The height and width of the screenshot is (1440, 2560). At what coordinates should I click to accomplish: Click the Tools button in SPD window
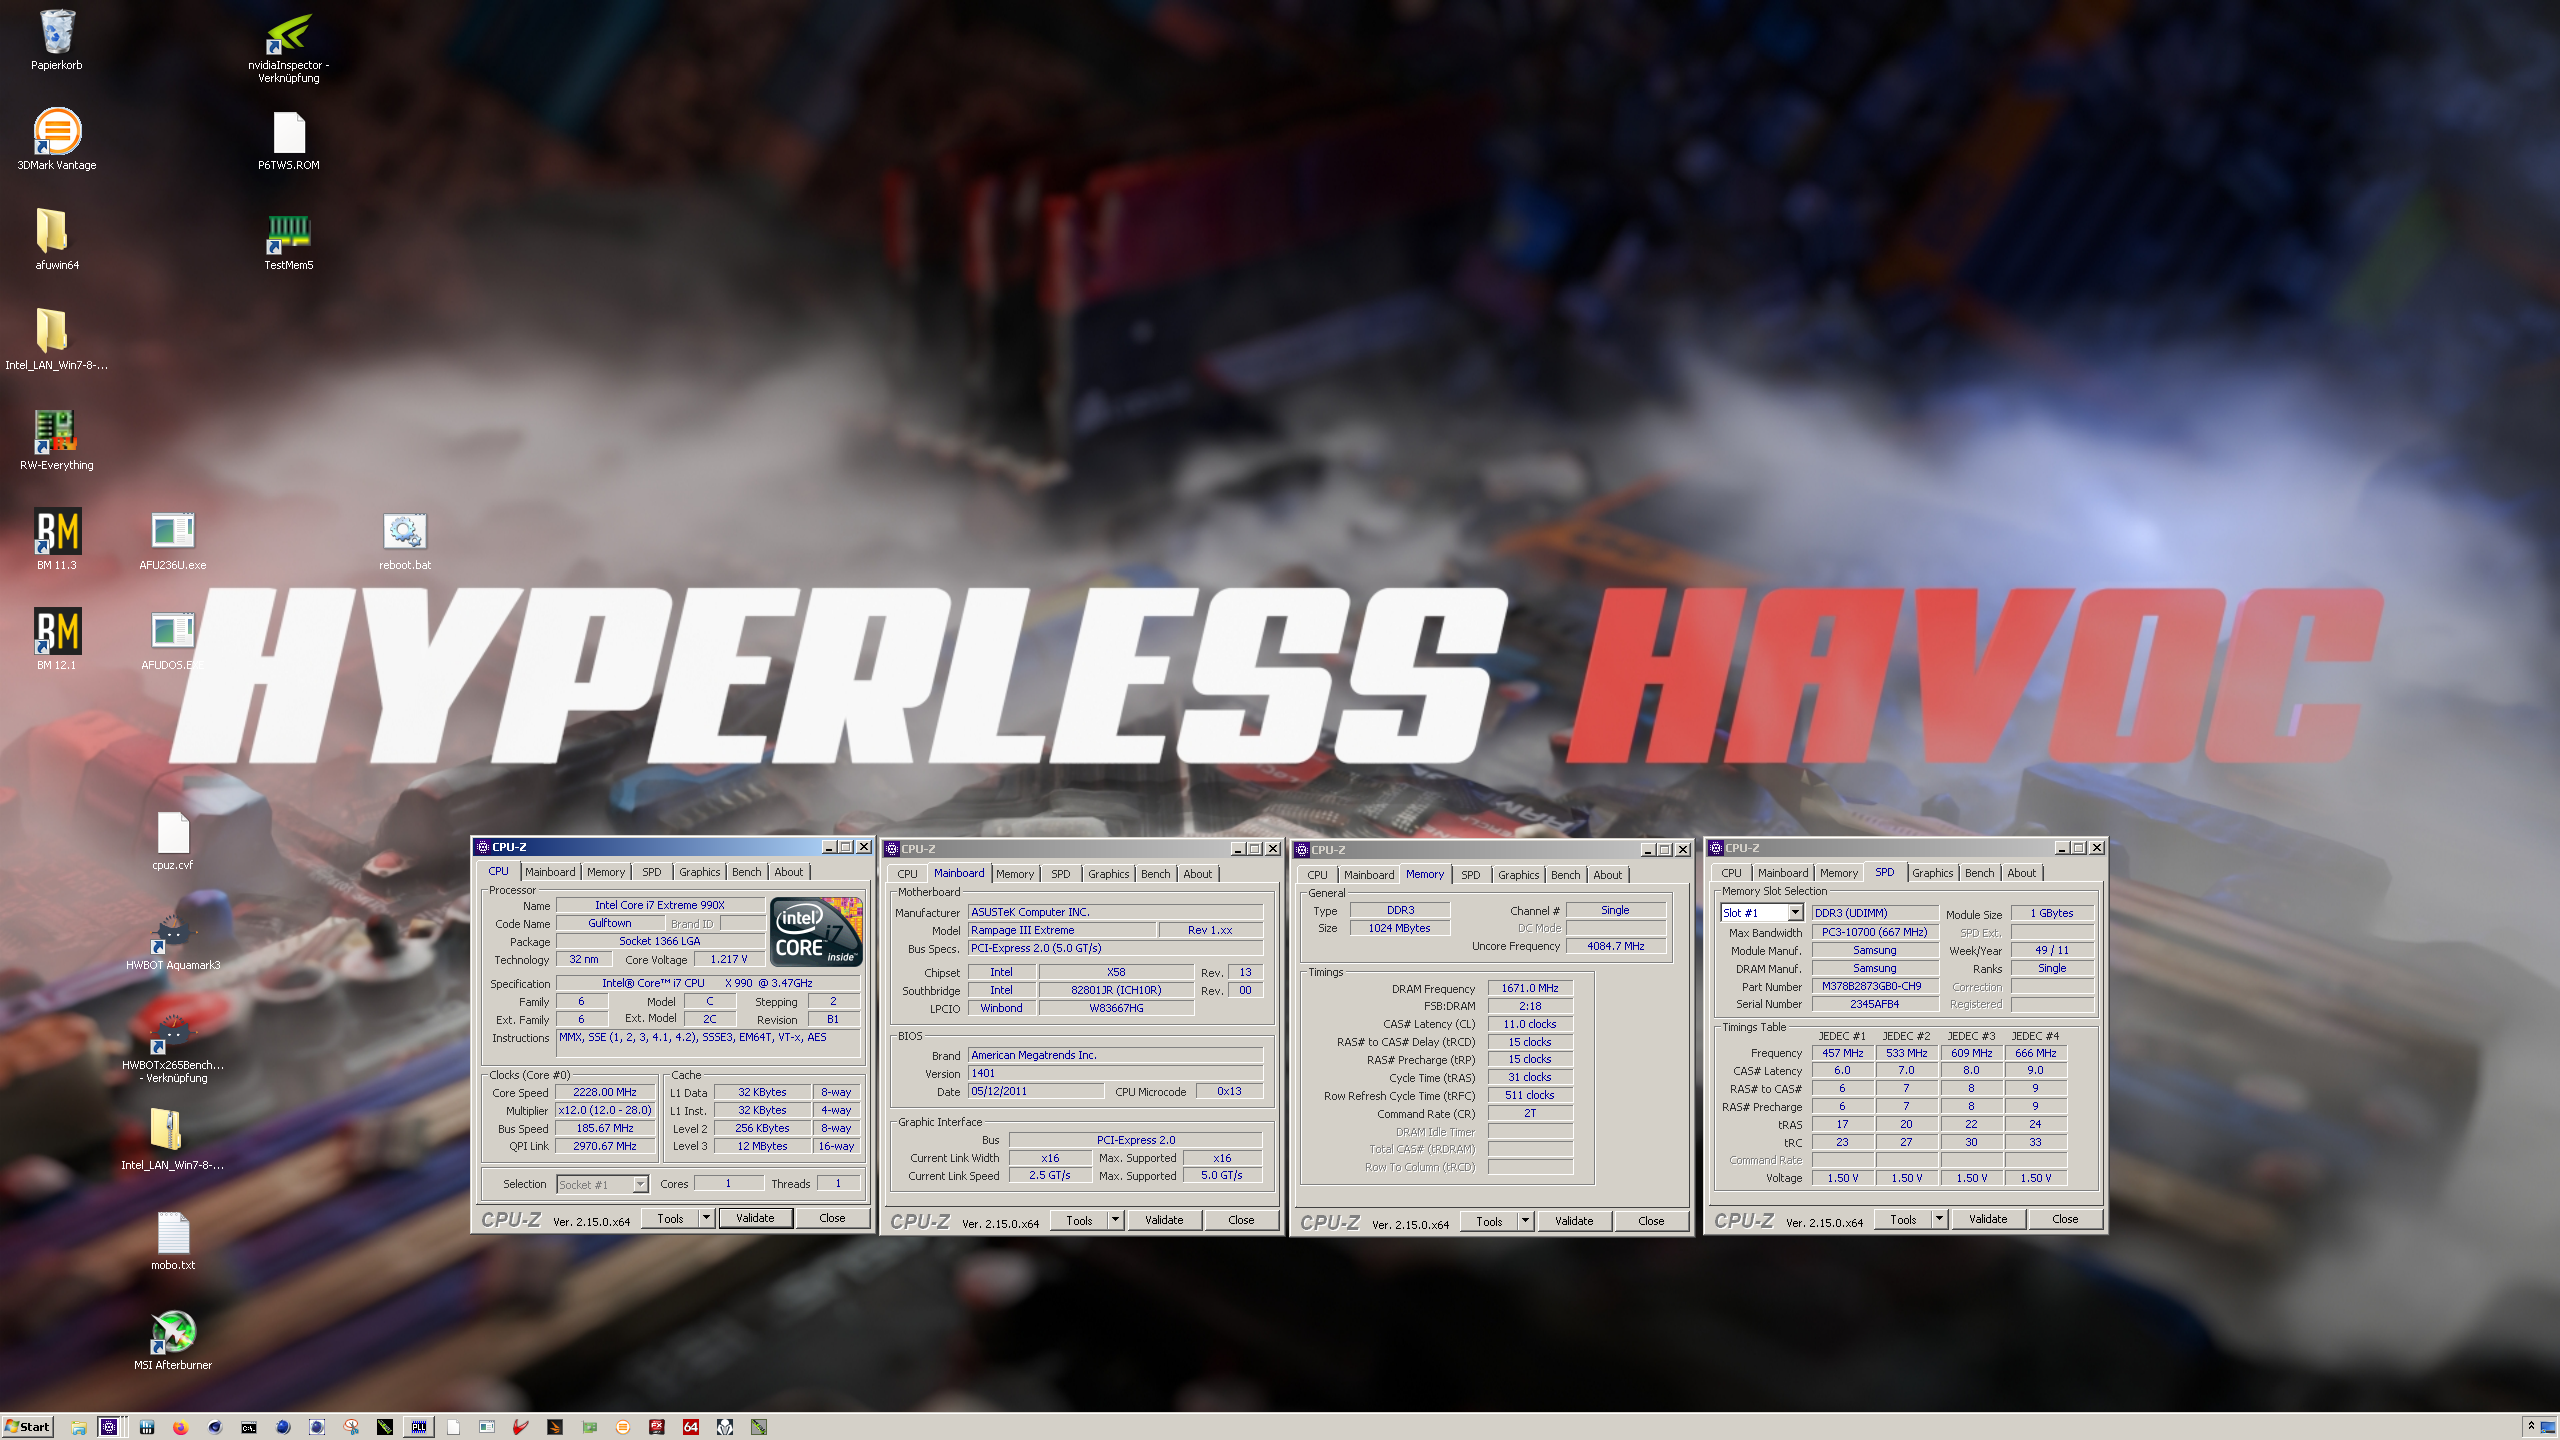1903,1219
